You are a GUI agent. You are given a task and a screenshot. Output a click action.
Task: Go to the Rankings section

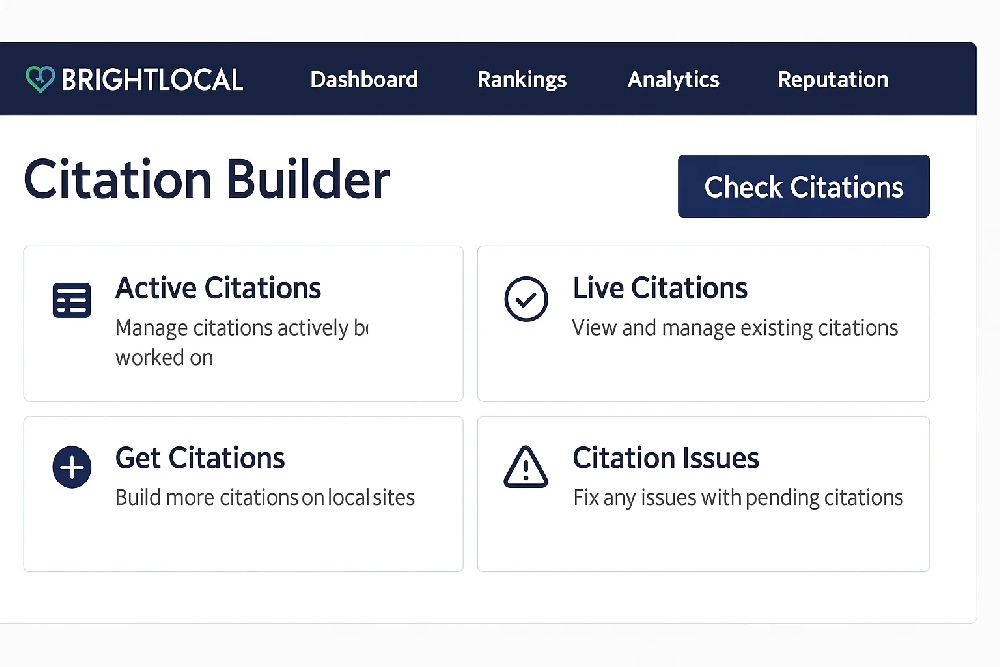click(522, 80)
